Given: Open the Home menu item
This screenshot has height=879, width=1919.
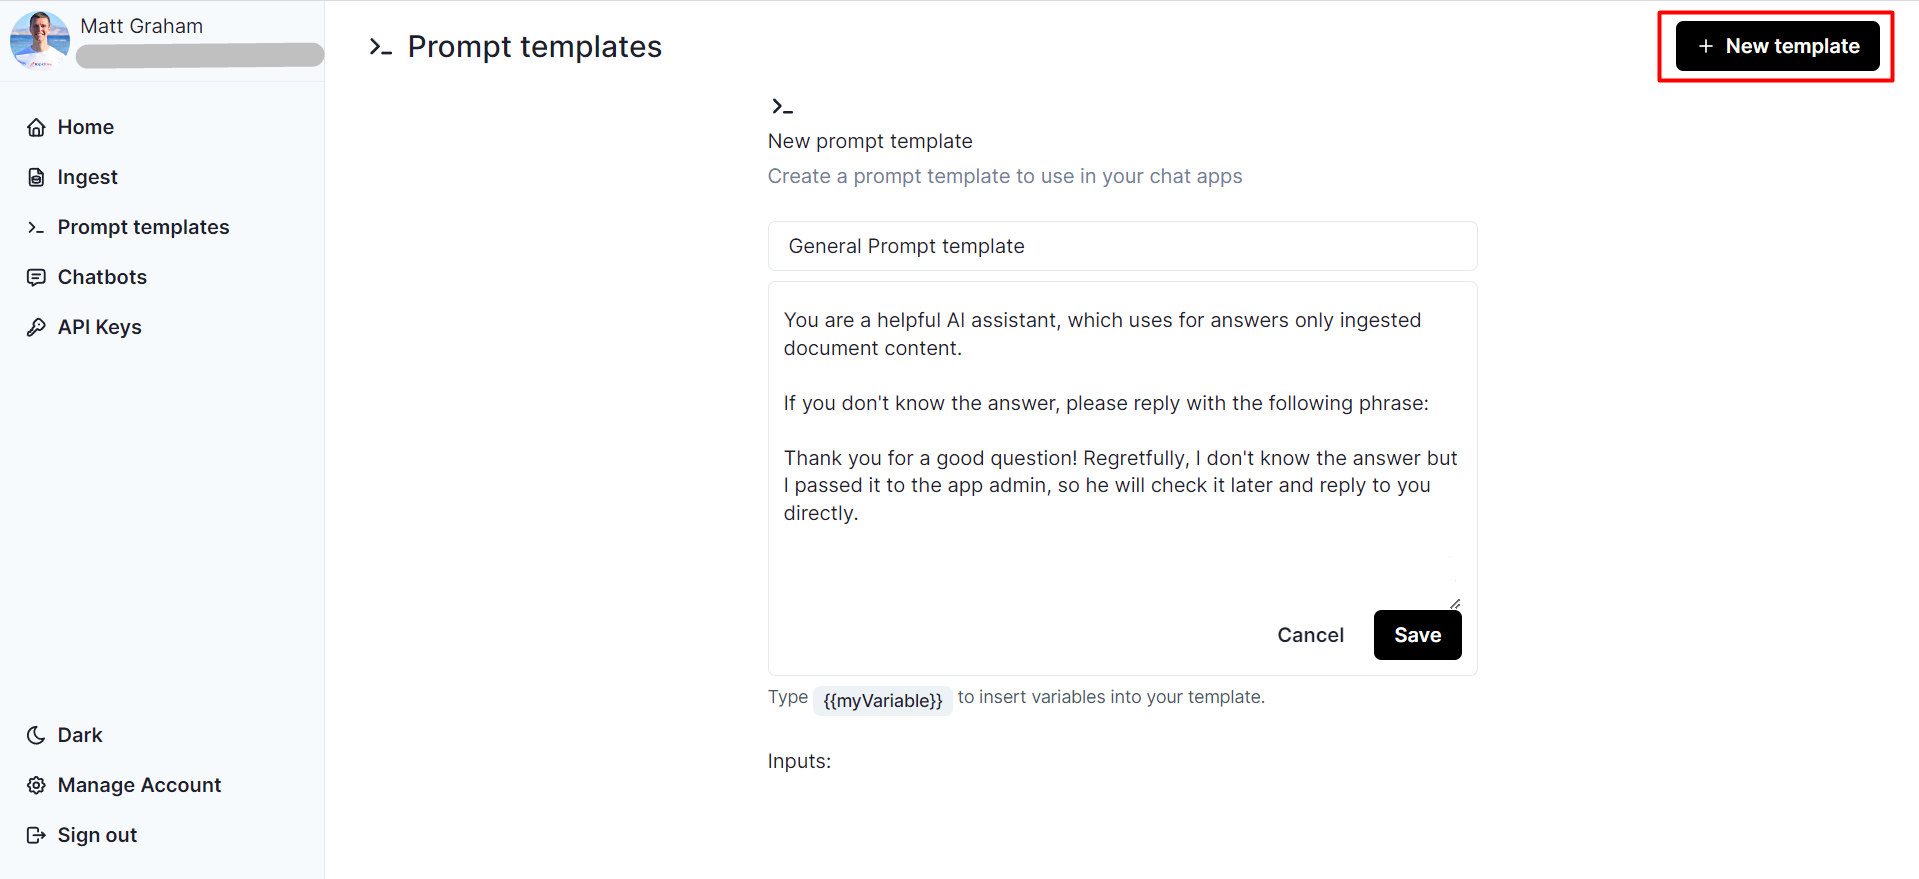Looking at the screenshot, I should 86,127.
